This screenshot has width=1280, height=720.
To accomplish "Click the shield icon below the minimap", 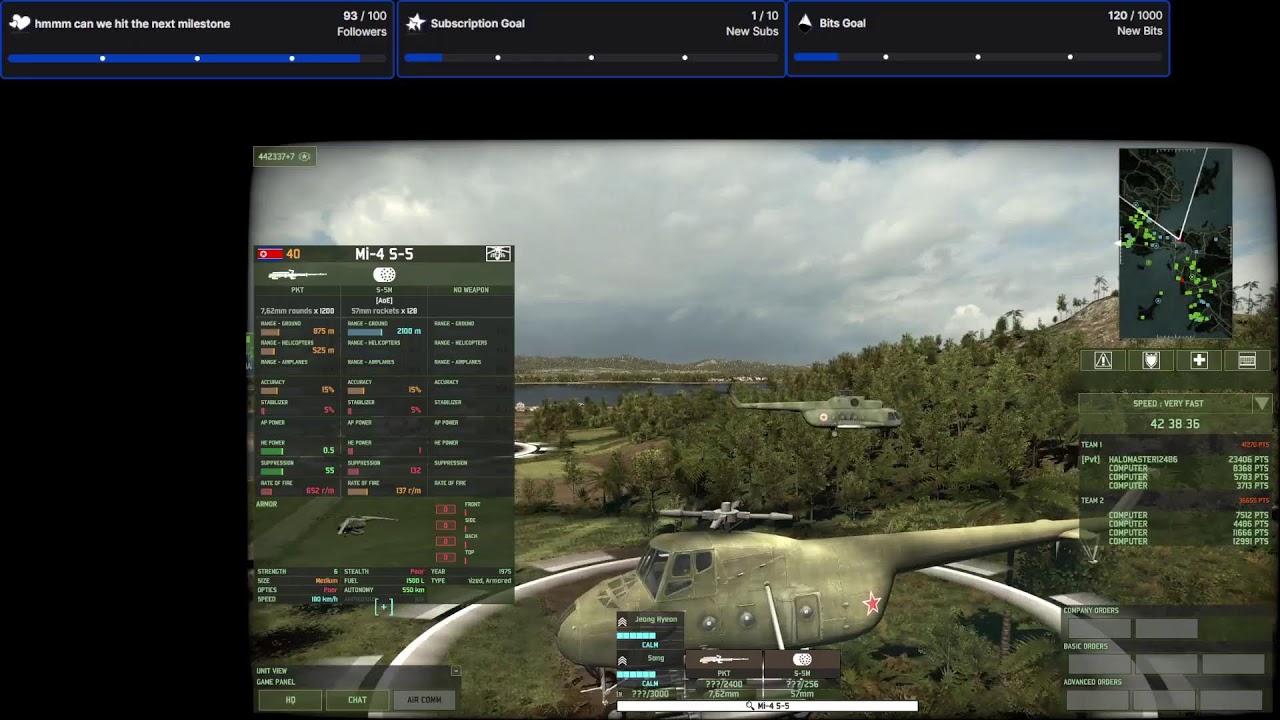I will coord(1151,361).
